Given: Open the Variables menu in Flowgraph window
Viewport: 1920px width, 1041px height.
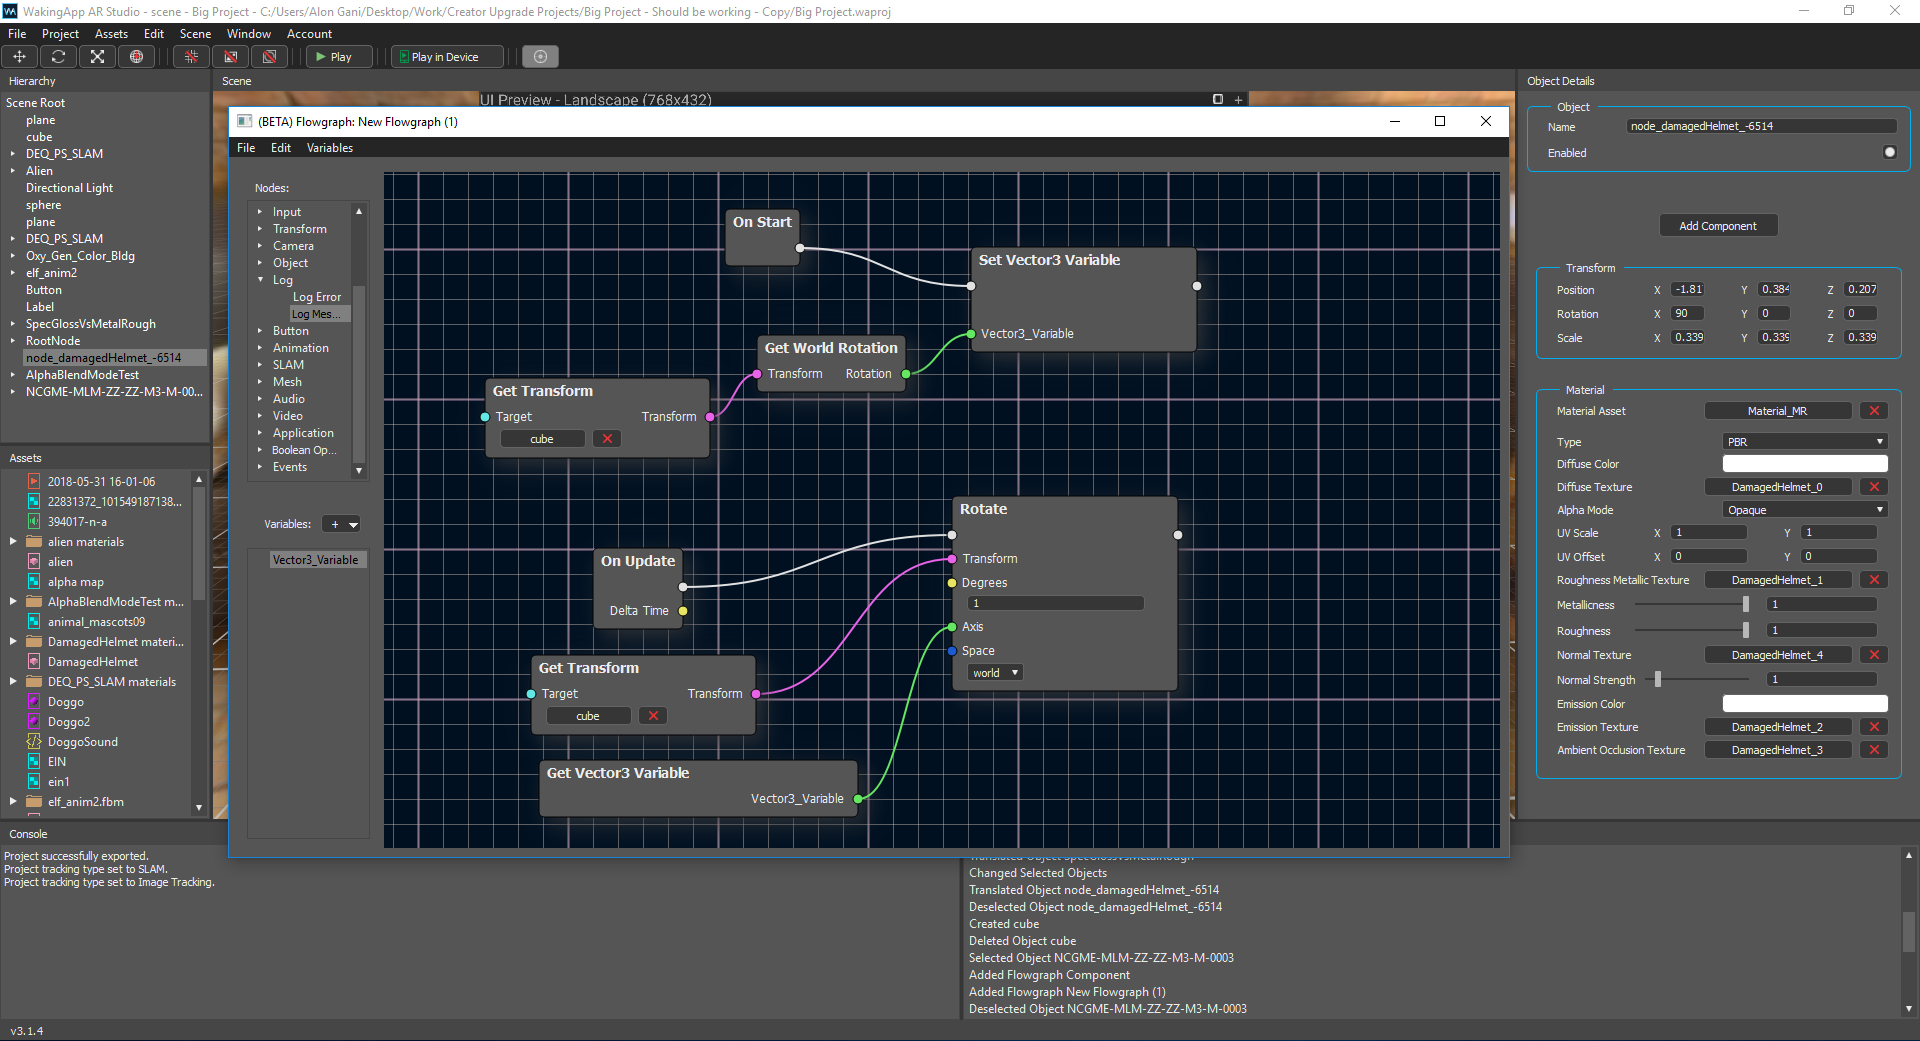Looking at the screenshot, I should coord(329,148).
